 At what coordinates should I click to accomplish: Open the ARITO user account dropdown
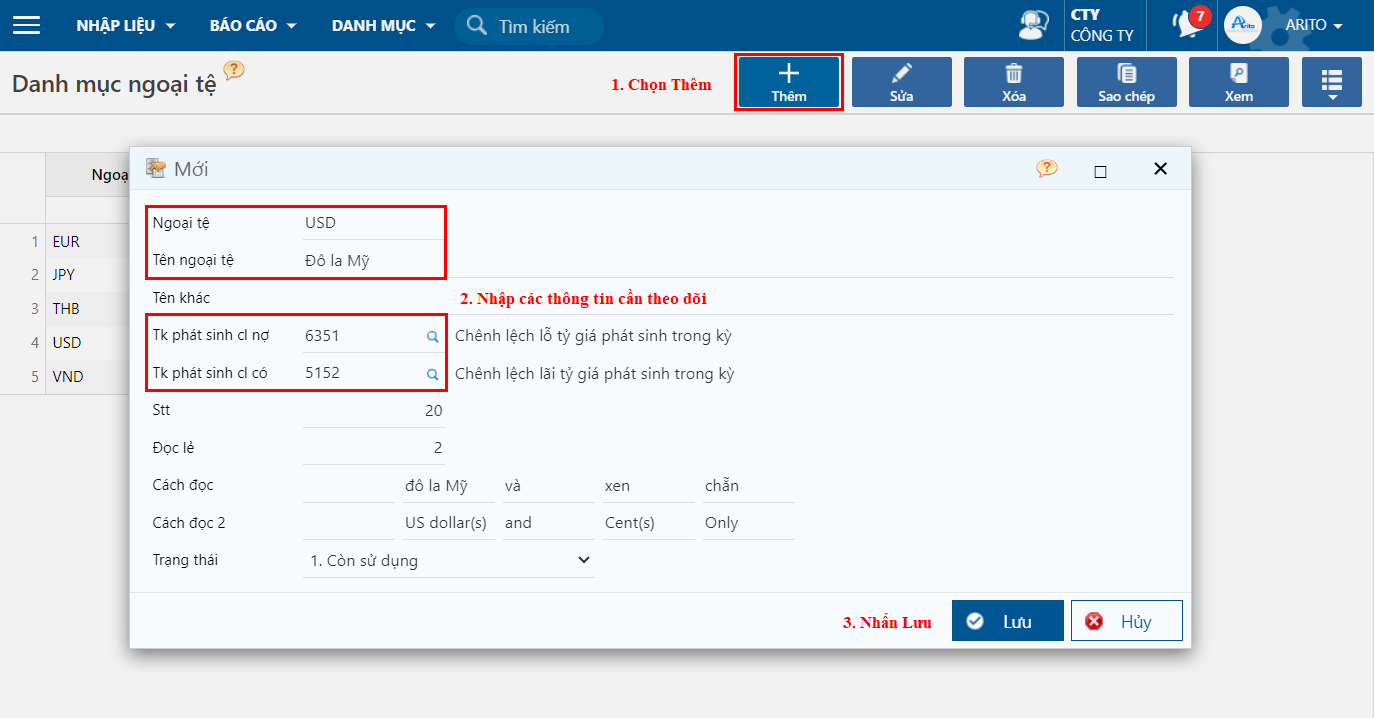(x=1313, y=25)
